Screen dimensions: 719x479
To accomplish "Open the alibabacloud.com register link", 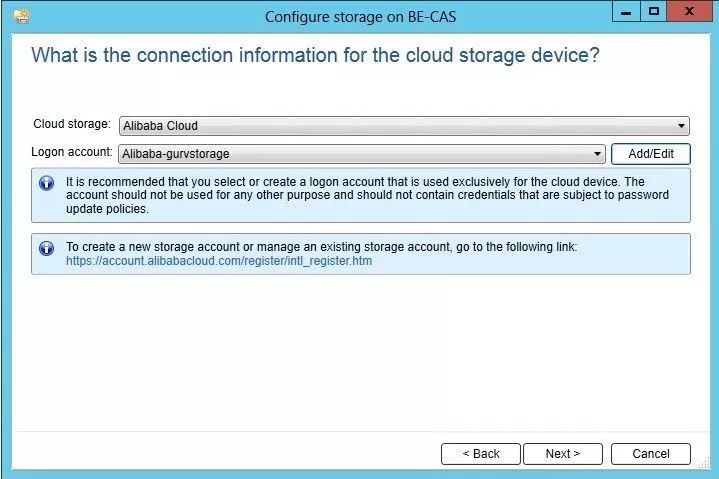I will pyautogui.click(x=219, y=261).
